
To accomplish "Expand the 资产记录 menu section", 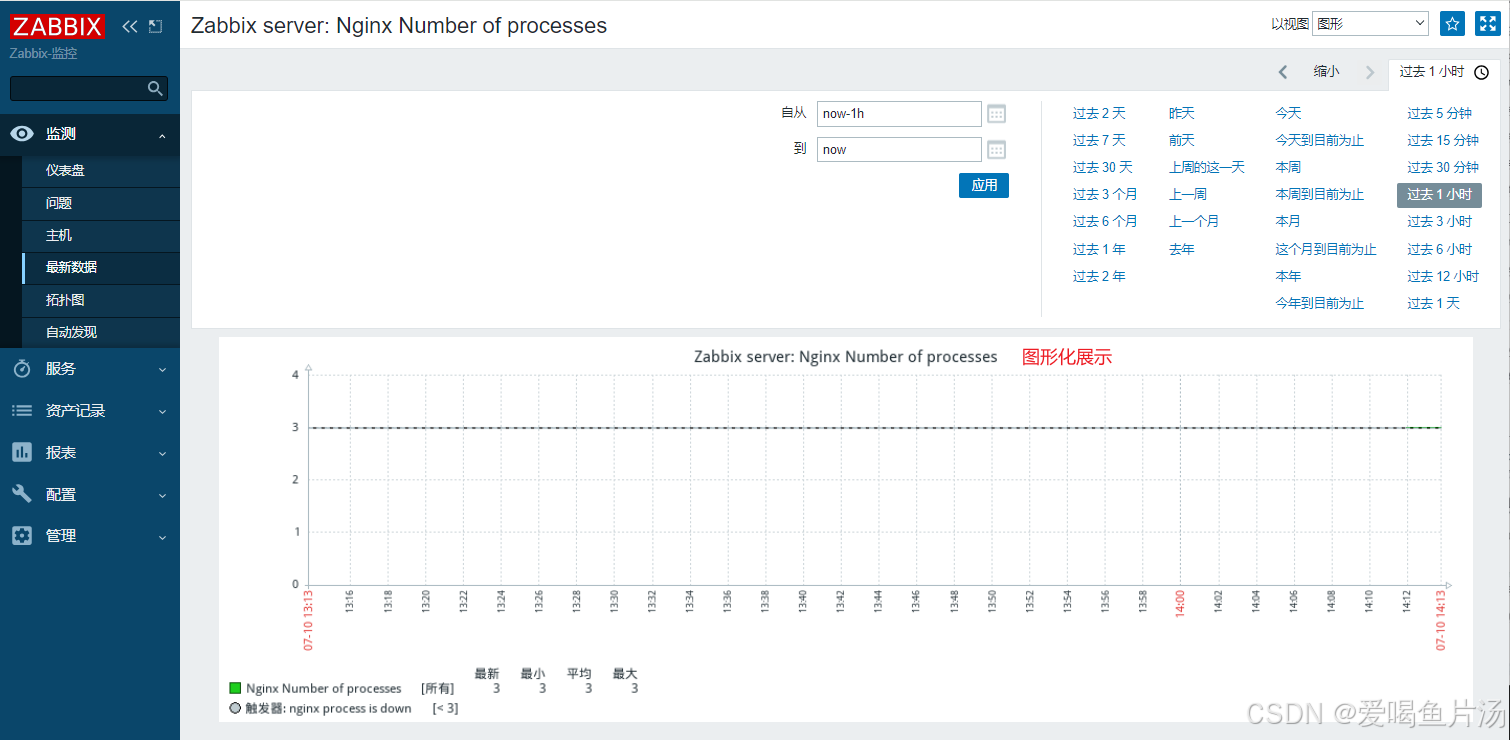I will coord(162,412).
